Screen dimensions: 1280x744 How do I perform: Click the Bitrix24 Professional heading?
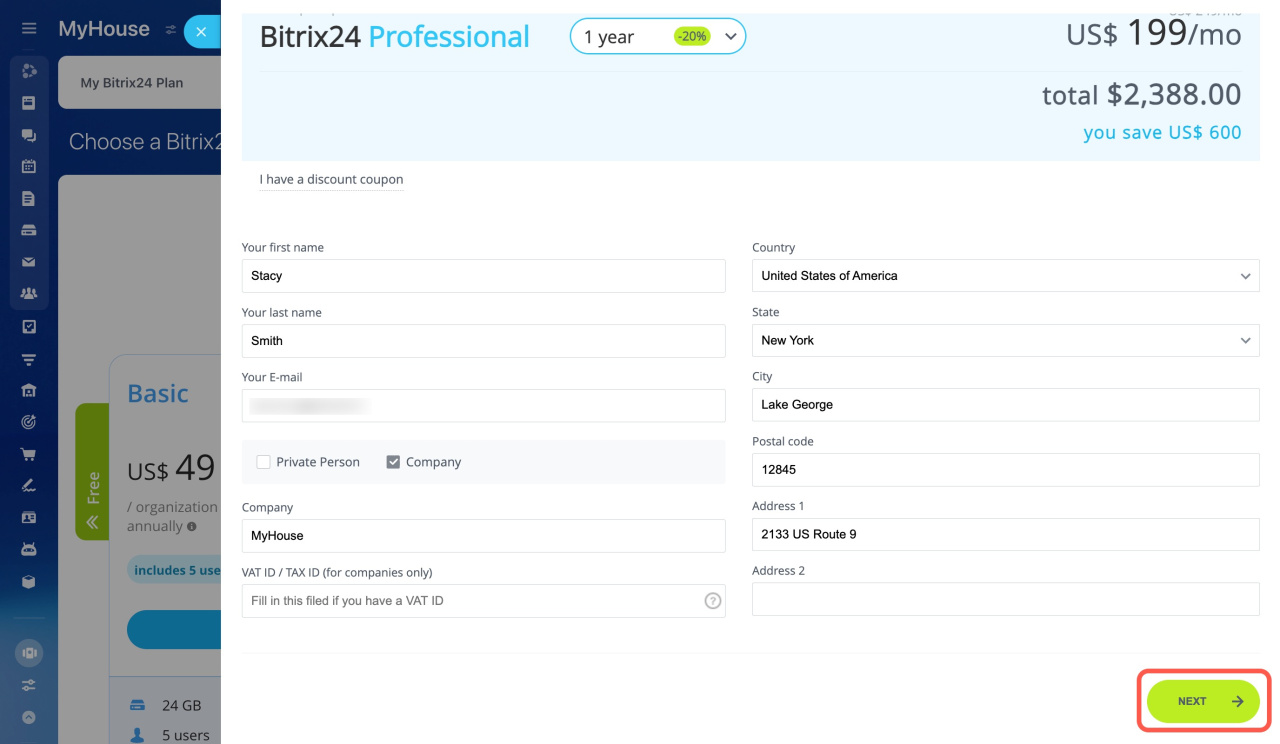(x=395, y=37)
